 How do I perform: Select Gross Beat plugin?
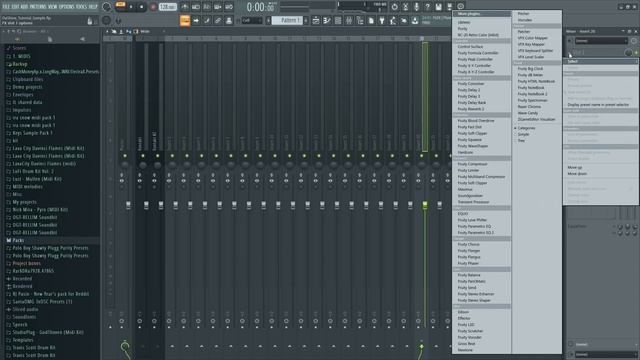click(x=466, y=344)
